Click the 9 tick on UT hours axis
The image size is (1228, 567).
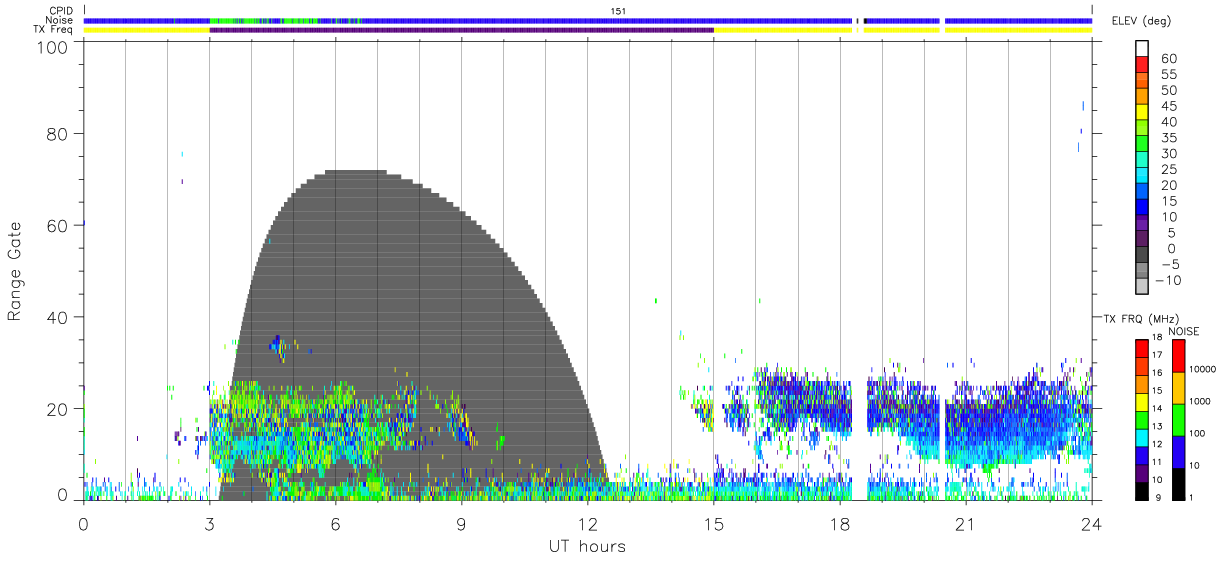click(461, 523)
